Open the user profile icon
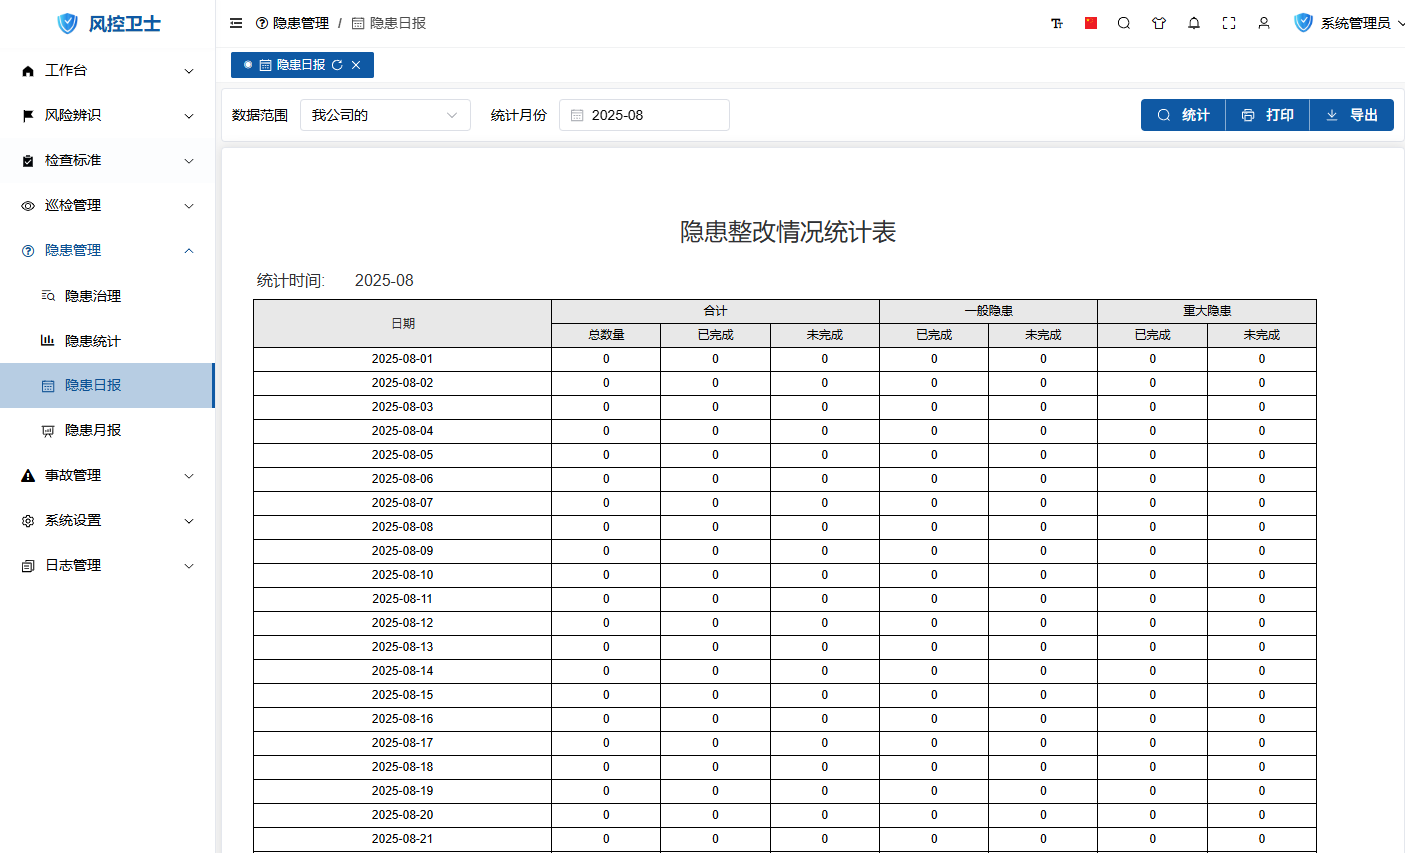This screenshot has width=1405, height=853. click(x=1264, y=23)
